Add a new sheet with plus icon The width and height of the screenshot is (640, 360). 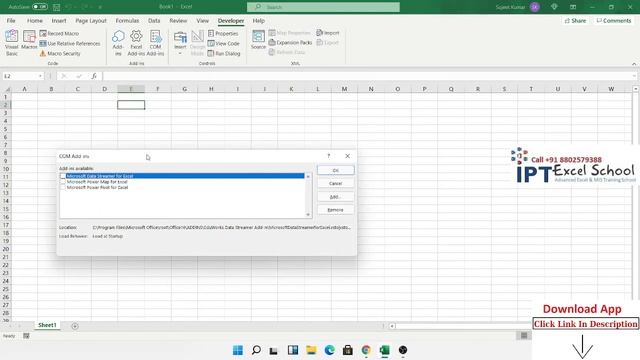75,326
